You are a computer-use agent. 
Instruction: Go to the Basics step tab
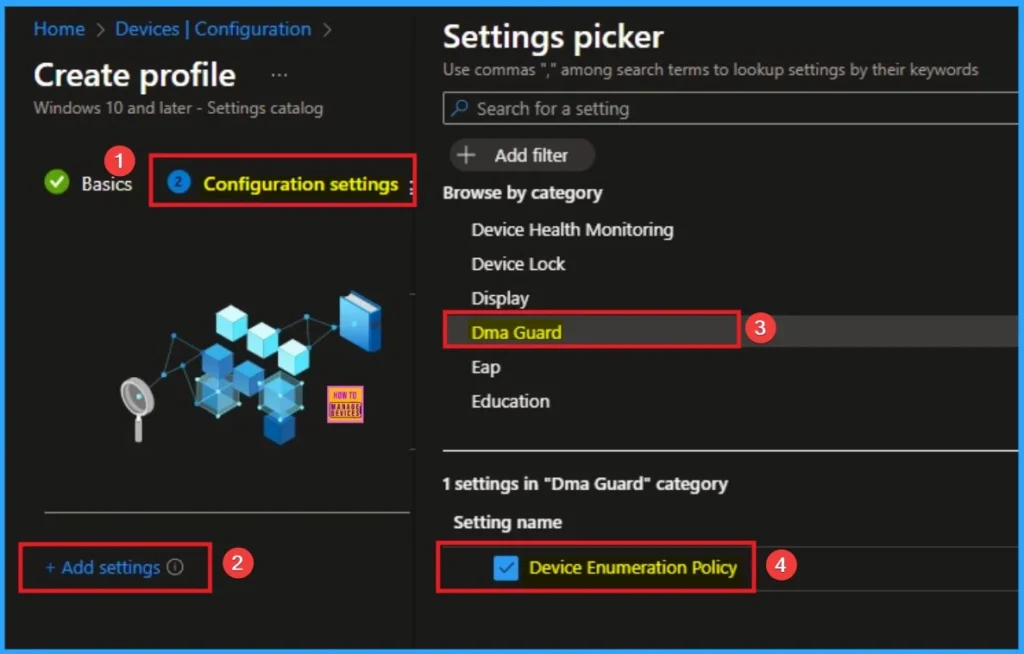click(106, 183)
